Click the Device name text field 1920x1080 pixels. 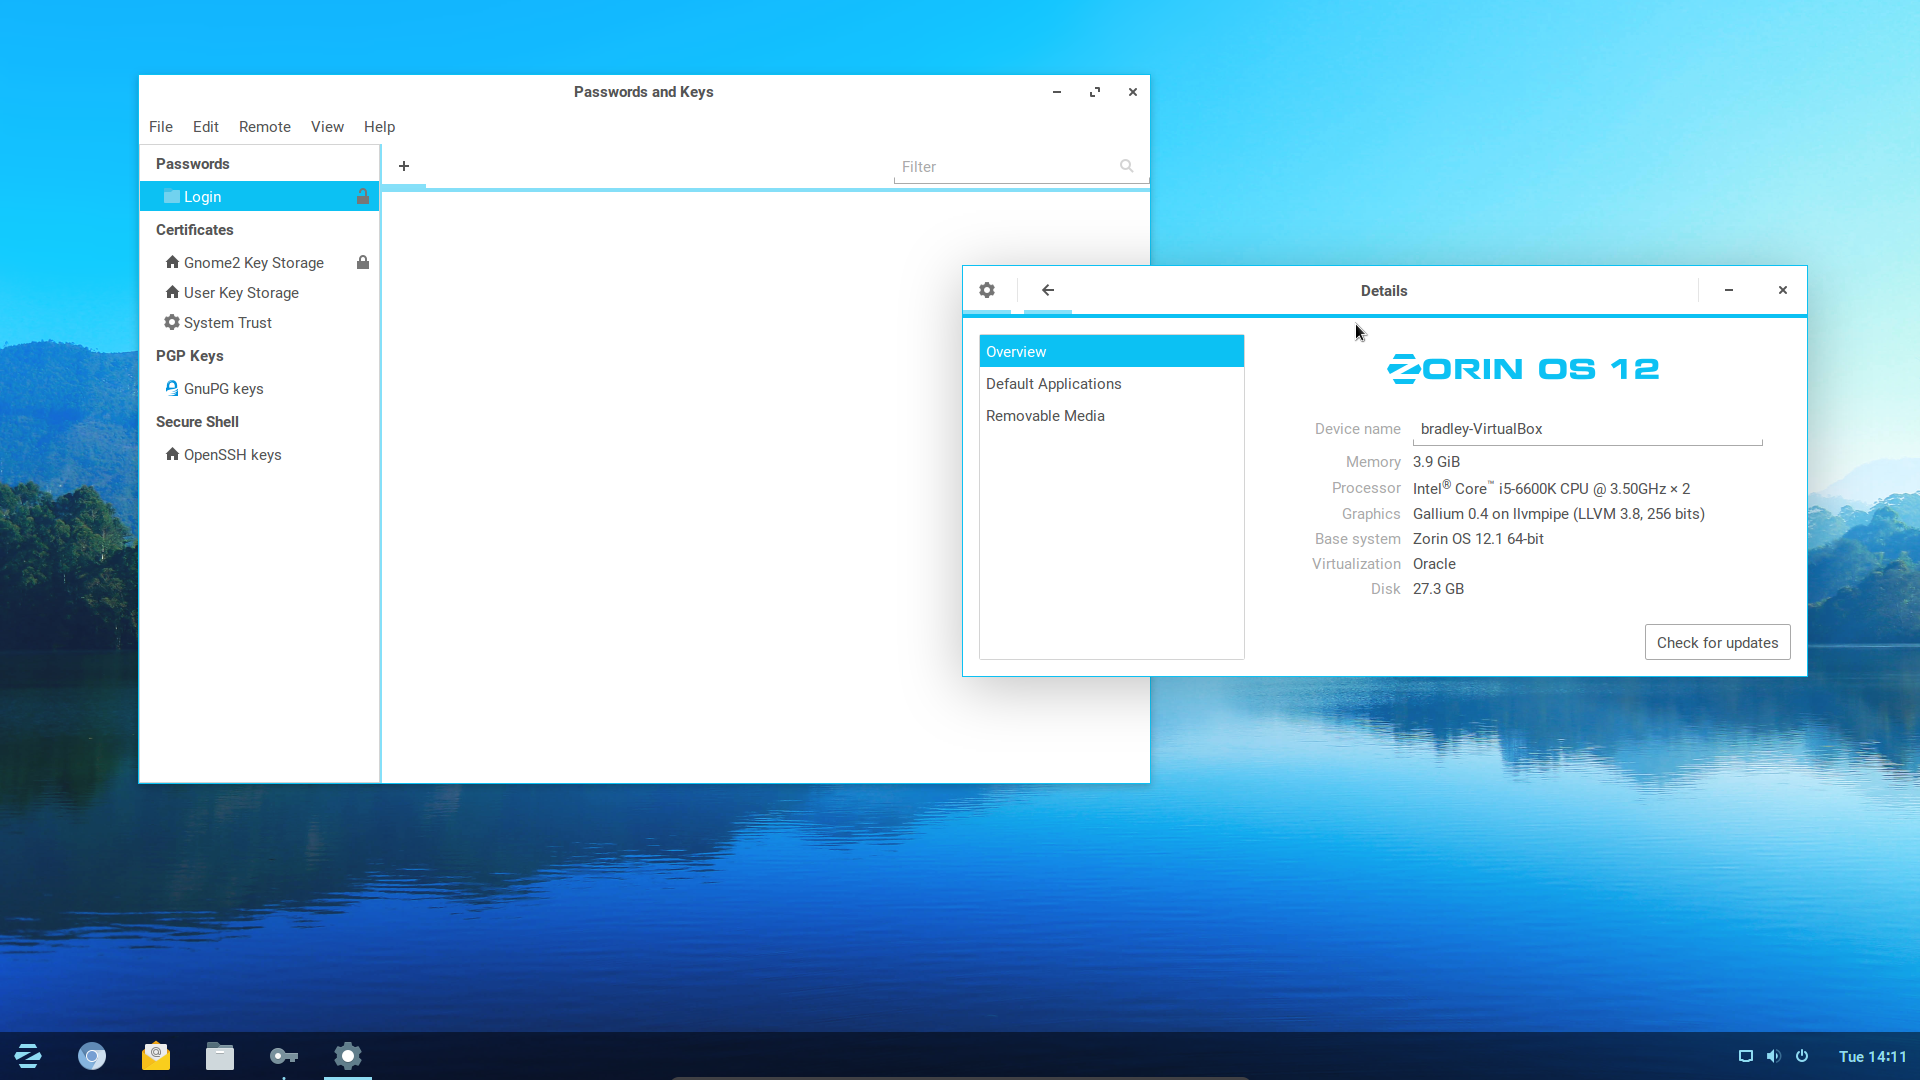[1587, 429]
